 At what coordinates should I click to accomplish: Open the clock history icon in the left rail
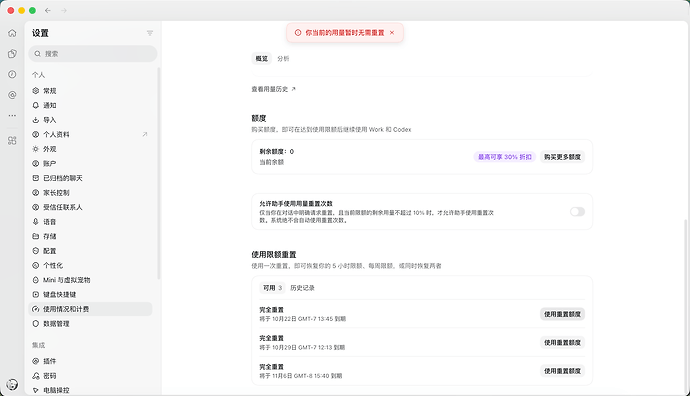point(12,74)
